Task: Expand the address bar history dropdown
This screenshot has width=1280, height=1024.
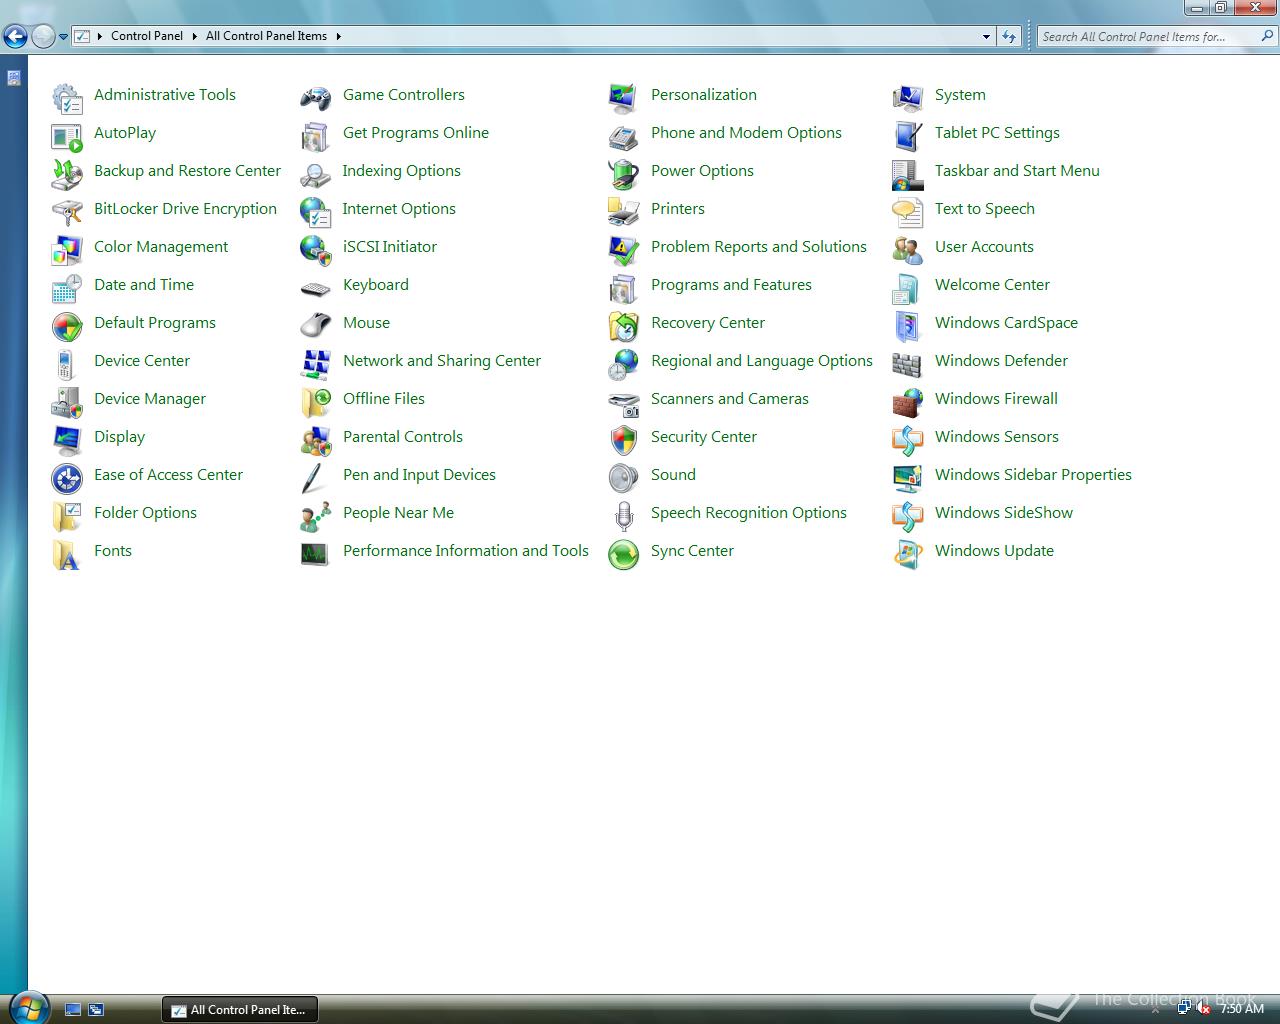Action: (x=986, y=37)
